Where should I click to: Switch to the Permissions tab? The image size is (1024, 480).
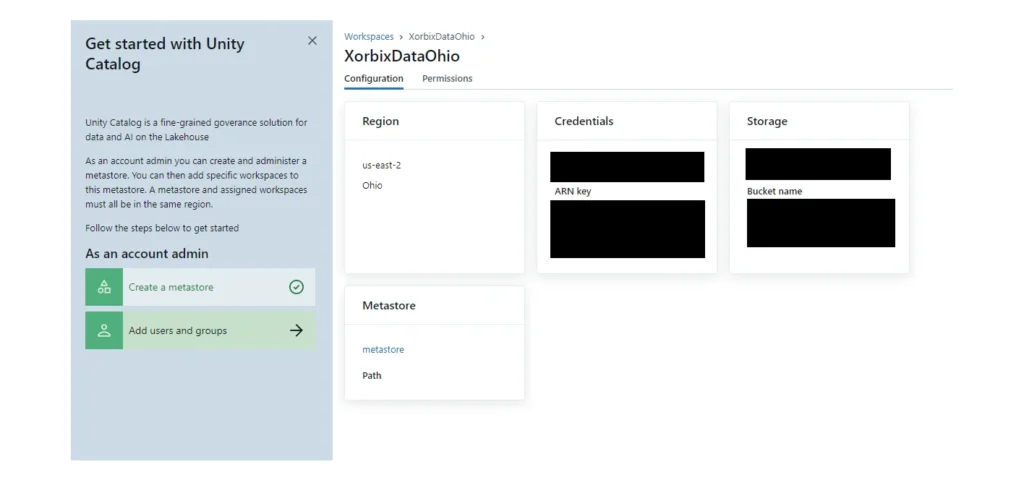(x=447, y=78)
